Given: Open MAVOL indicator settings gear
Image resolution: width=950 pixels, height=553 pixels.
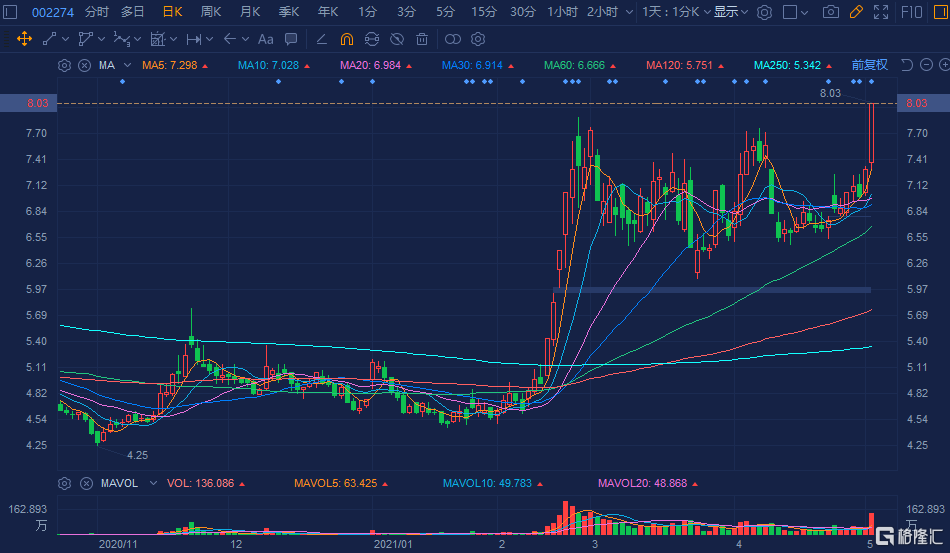Looking at the screenshot, I should click(x=64, y=483).
